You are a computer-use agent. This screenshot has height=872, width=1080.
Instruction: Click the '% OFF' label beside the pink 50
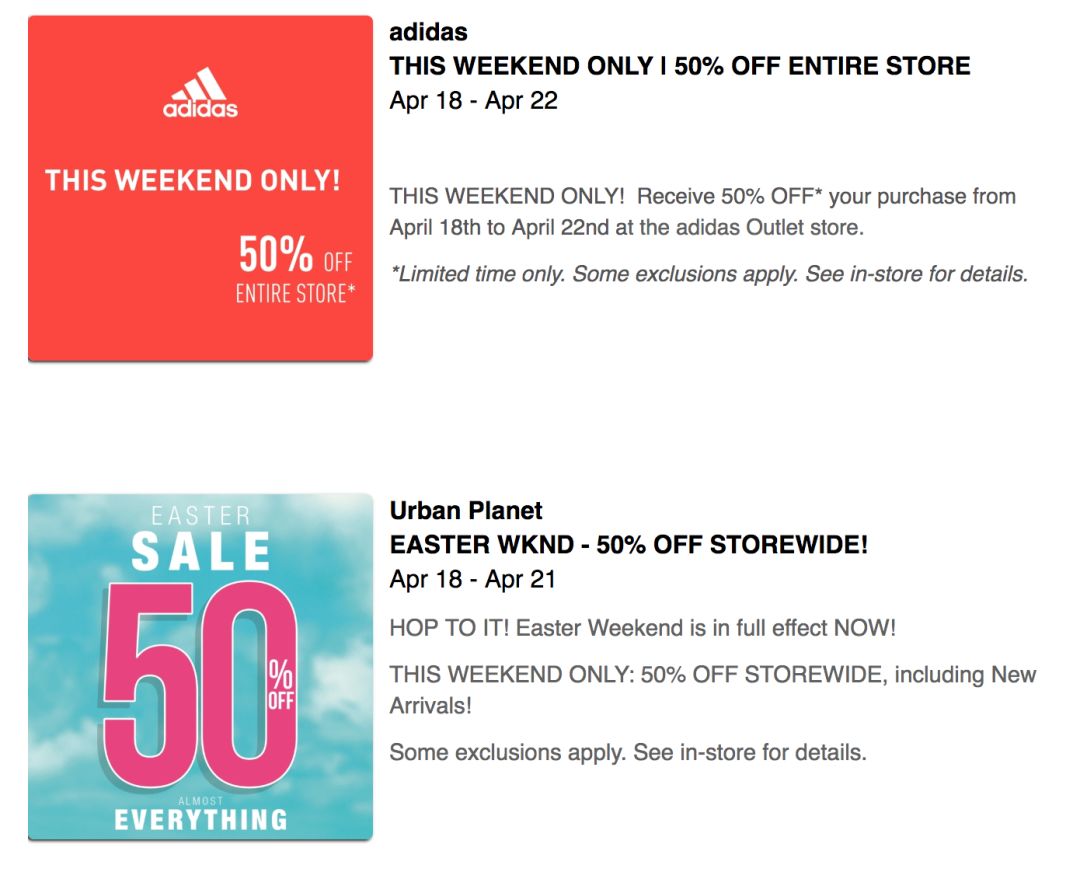(x=280, y=684)
